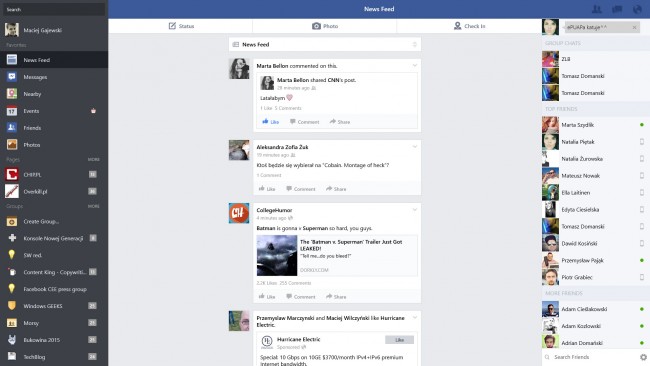The width and height of the screenshot is (650, 366).
Task: Open notifications globe icon in header
Action: 637,9
